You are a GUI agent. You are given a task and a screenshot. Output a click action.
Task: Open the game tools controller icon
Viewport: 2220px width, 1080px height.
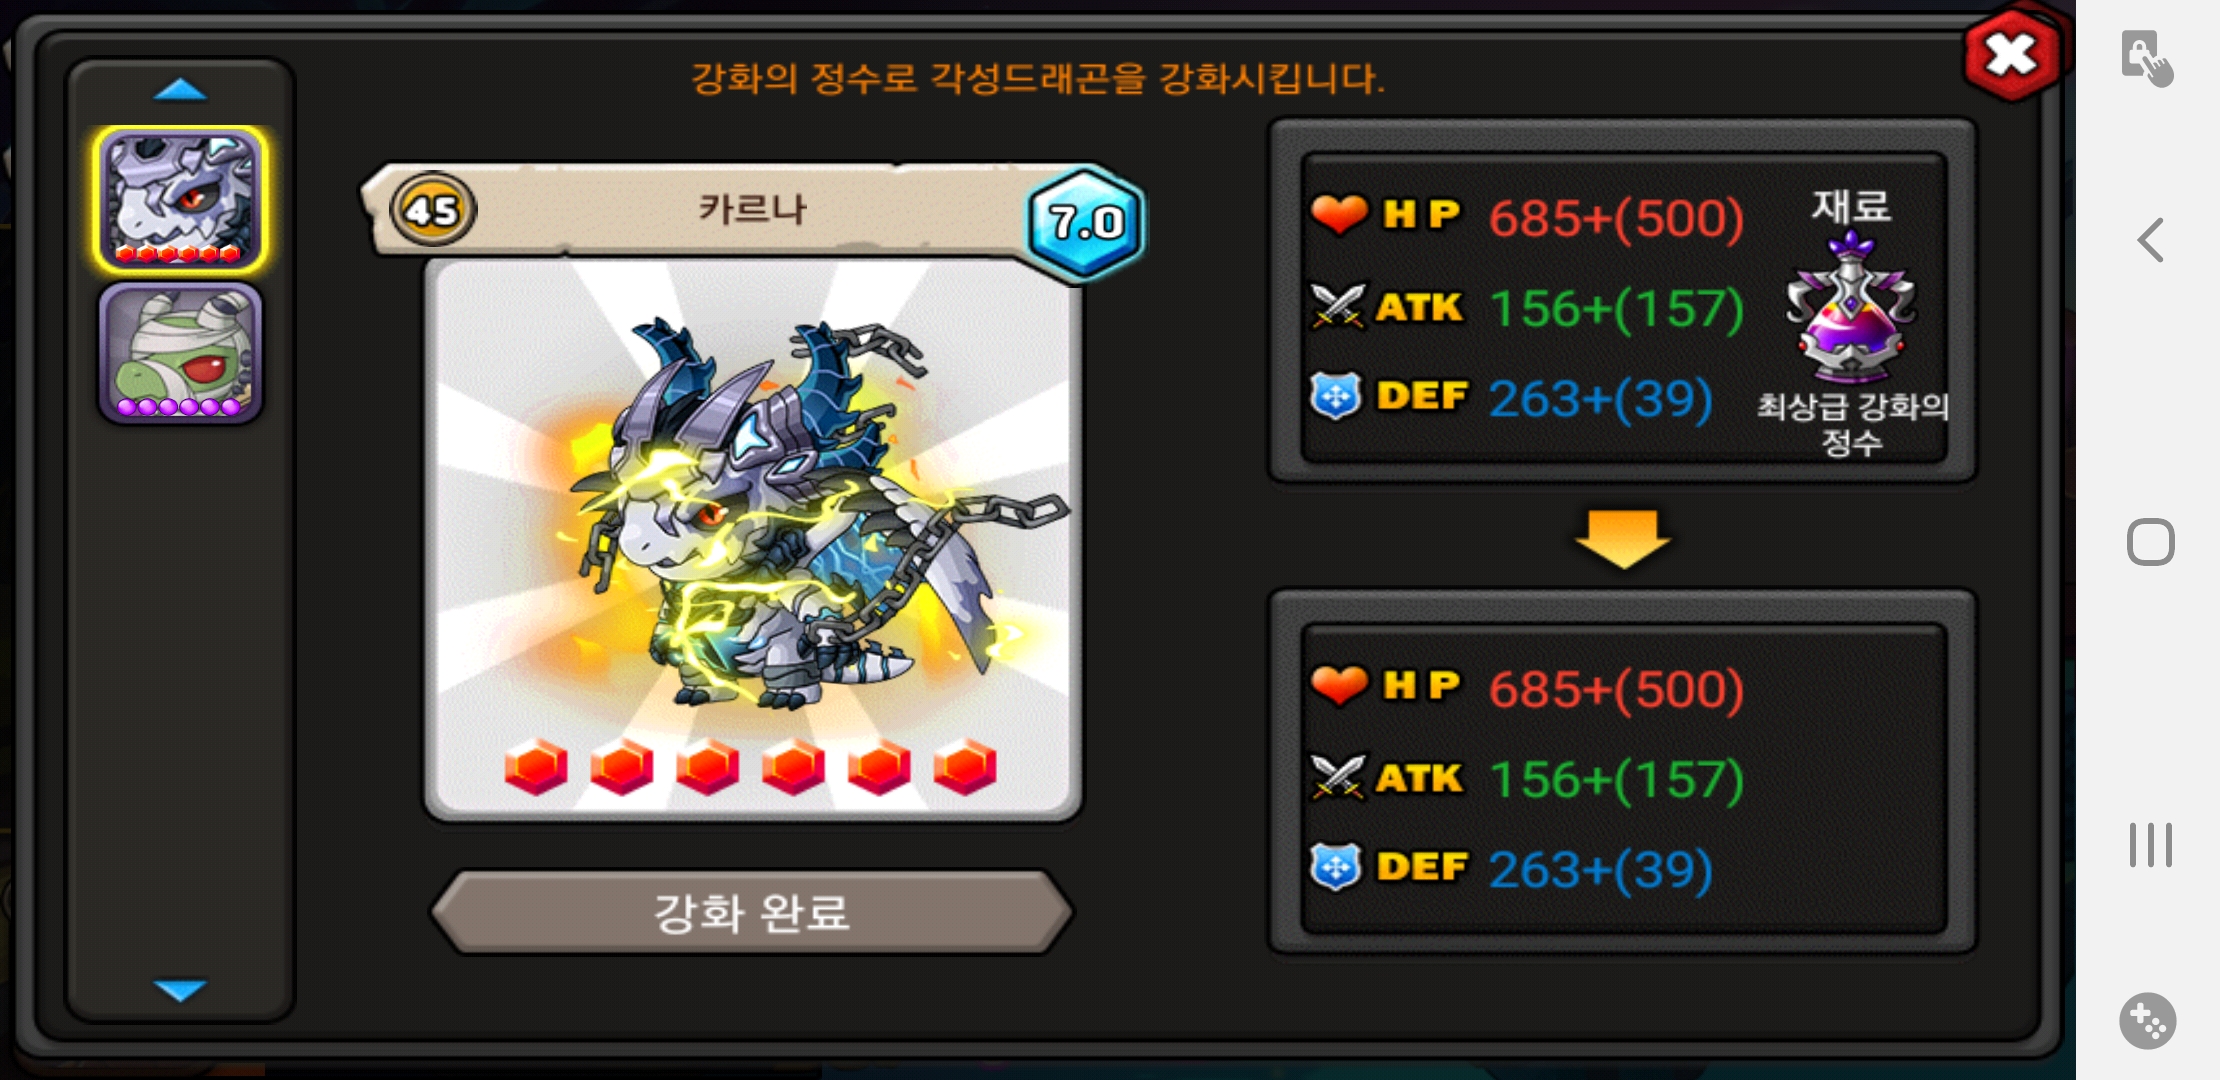tap(2148, 1021)
